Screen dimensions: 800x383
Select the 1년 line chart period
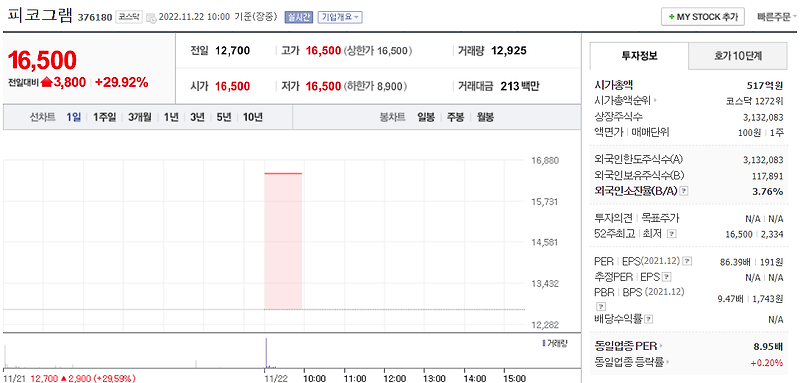170,117
